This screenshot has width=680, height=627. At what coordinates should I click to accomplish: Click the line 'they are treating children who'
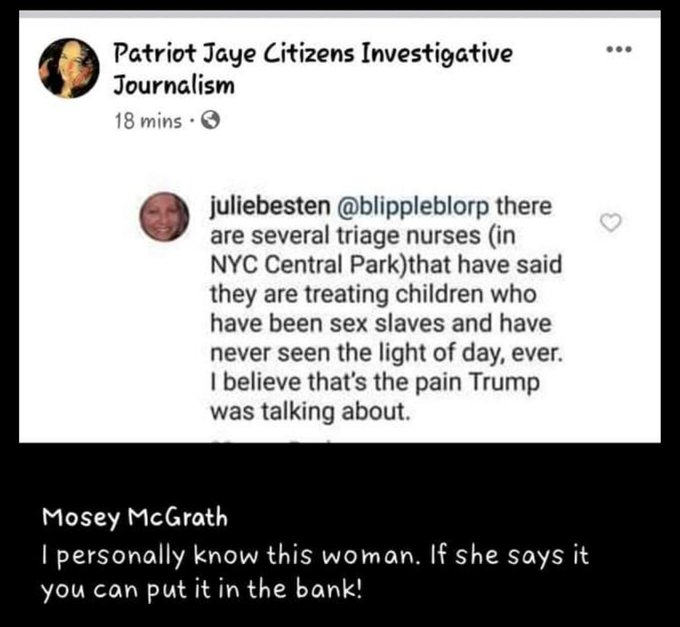[373, 294]
